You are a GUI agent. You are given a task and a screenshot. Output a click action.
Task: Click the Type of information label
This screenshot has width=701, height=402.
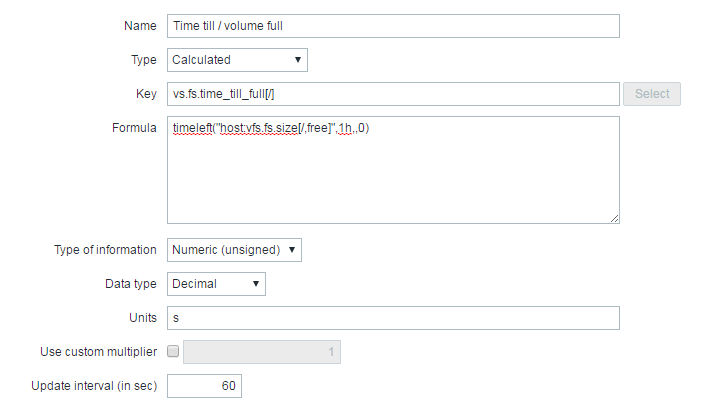[105, 249]
